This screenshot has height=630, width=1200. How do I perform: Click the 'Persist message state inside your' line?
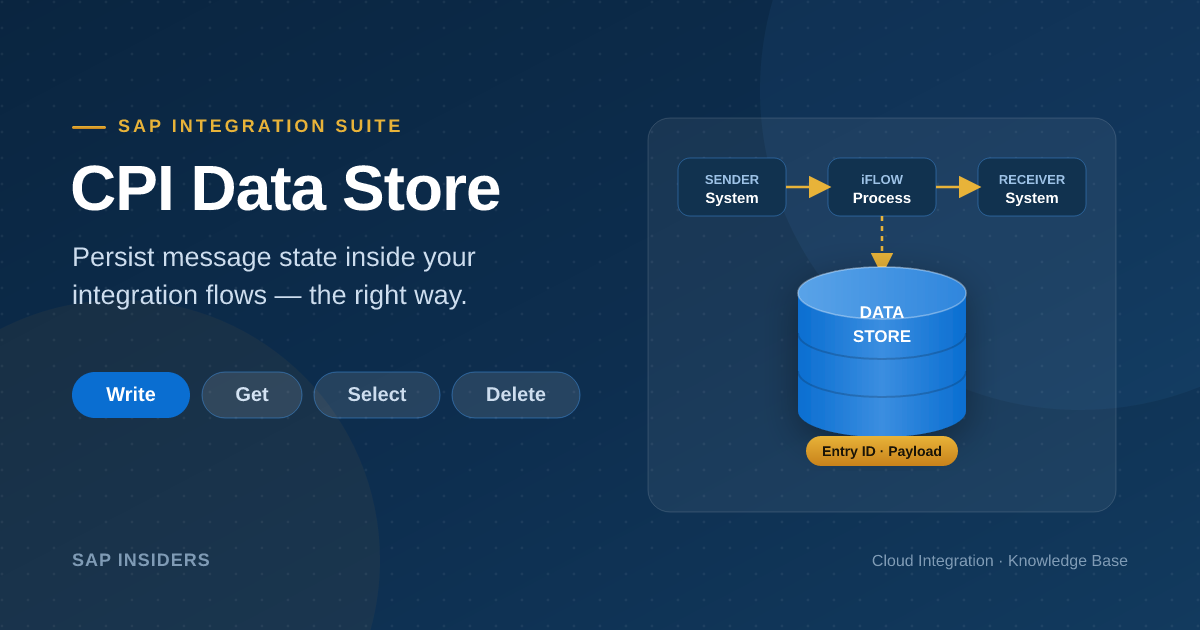[274, 257]
